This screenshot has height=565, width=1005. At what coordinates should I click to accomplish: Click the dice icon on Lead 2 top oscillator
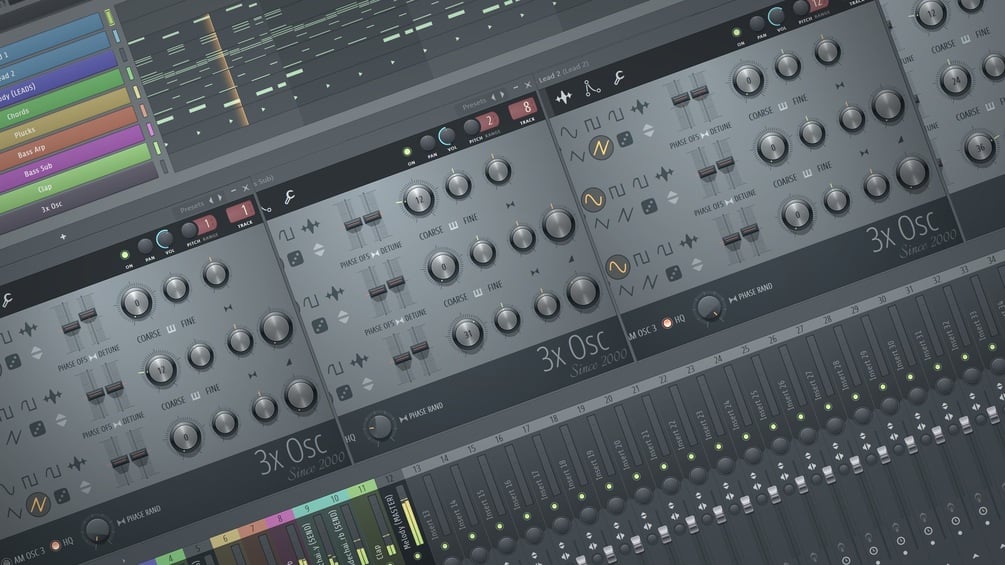click(x=625, y=138)
